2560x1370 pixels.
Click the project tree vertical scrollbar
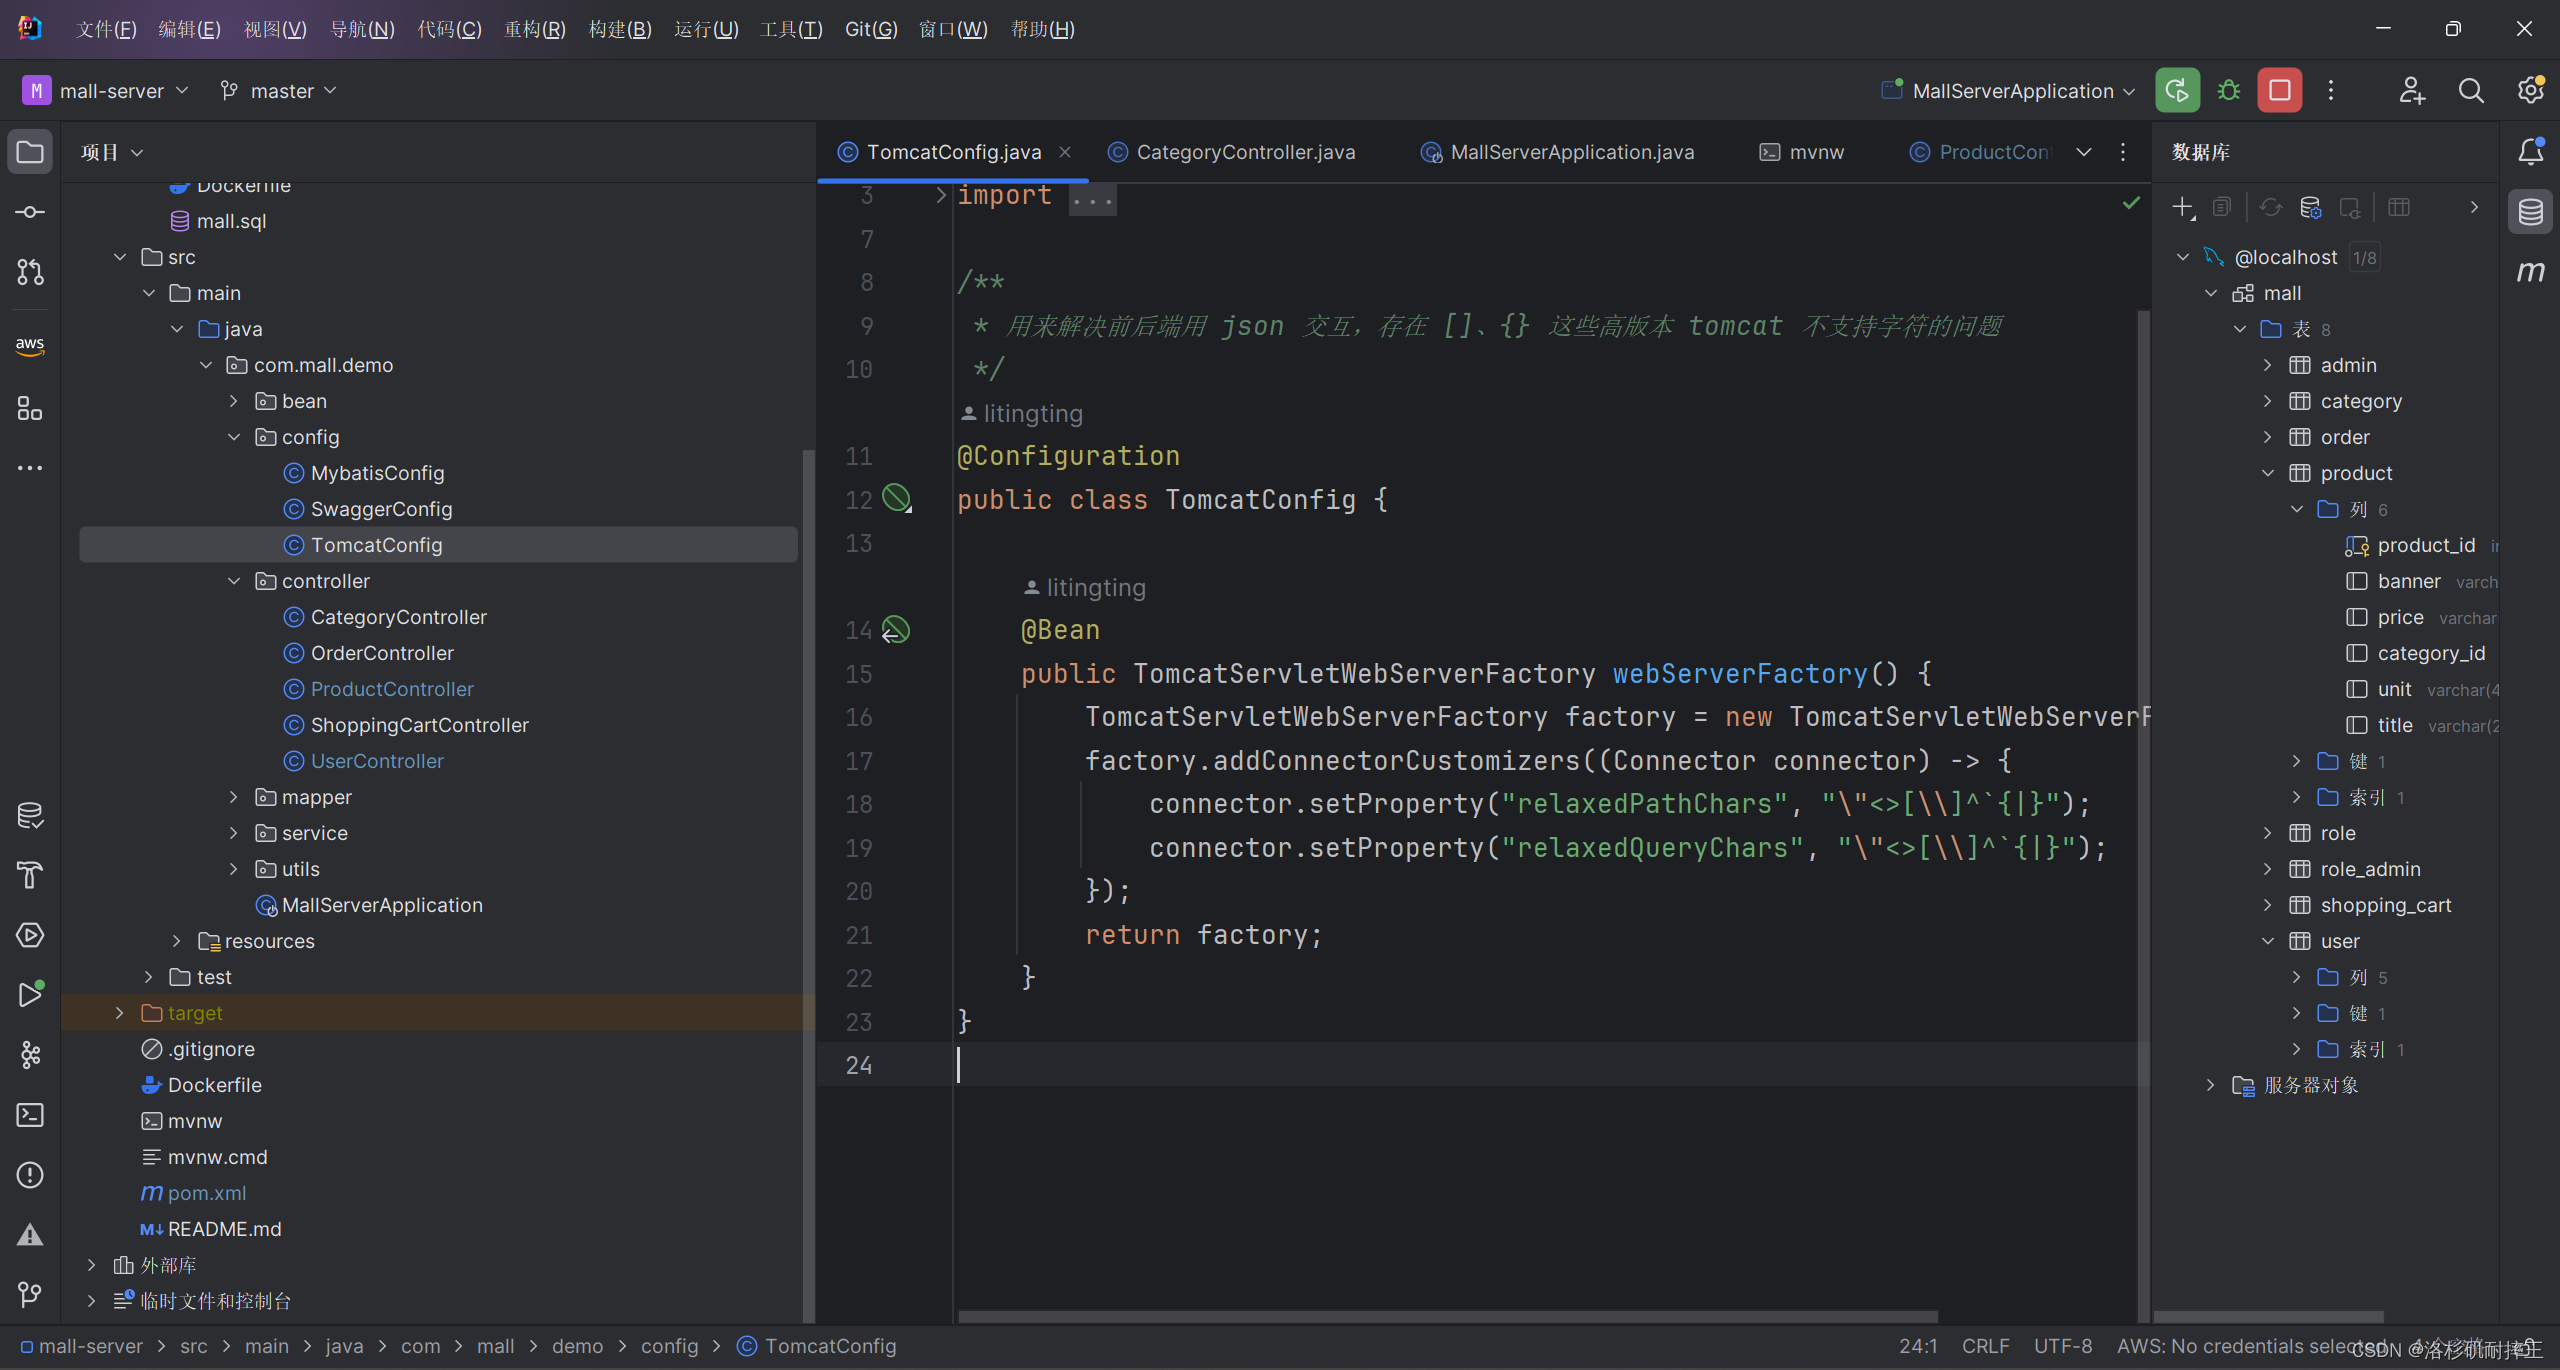(x=808, y=885)
